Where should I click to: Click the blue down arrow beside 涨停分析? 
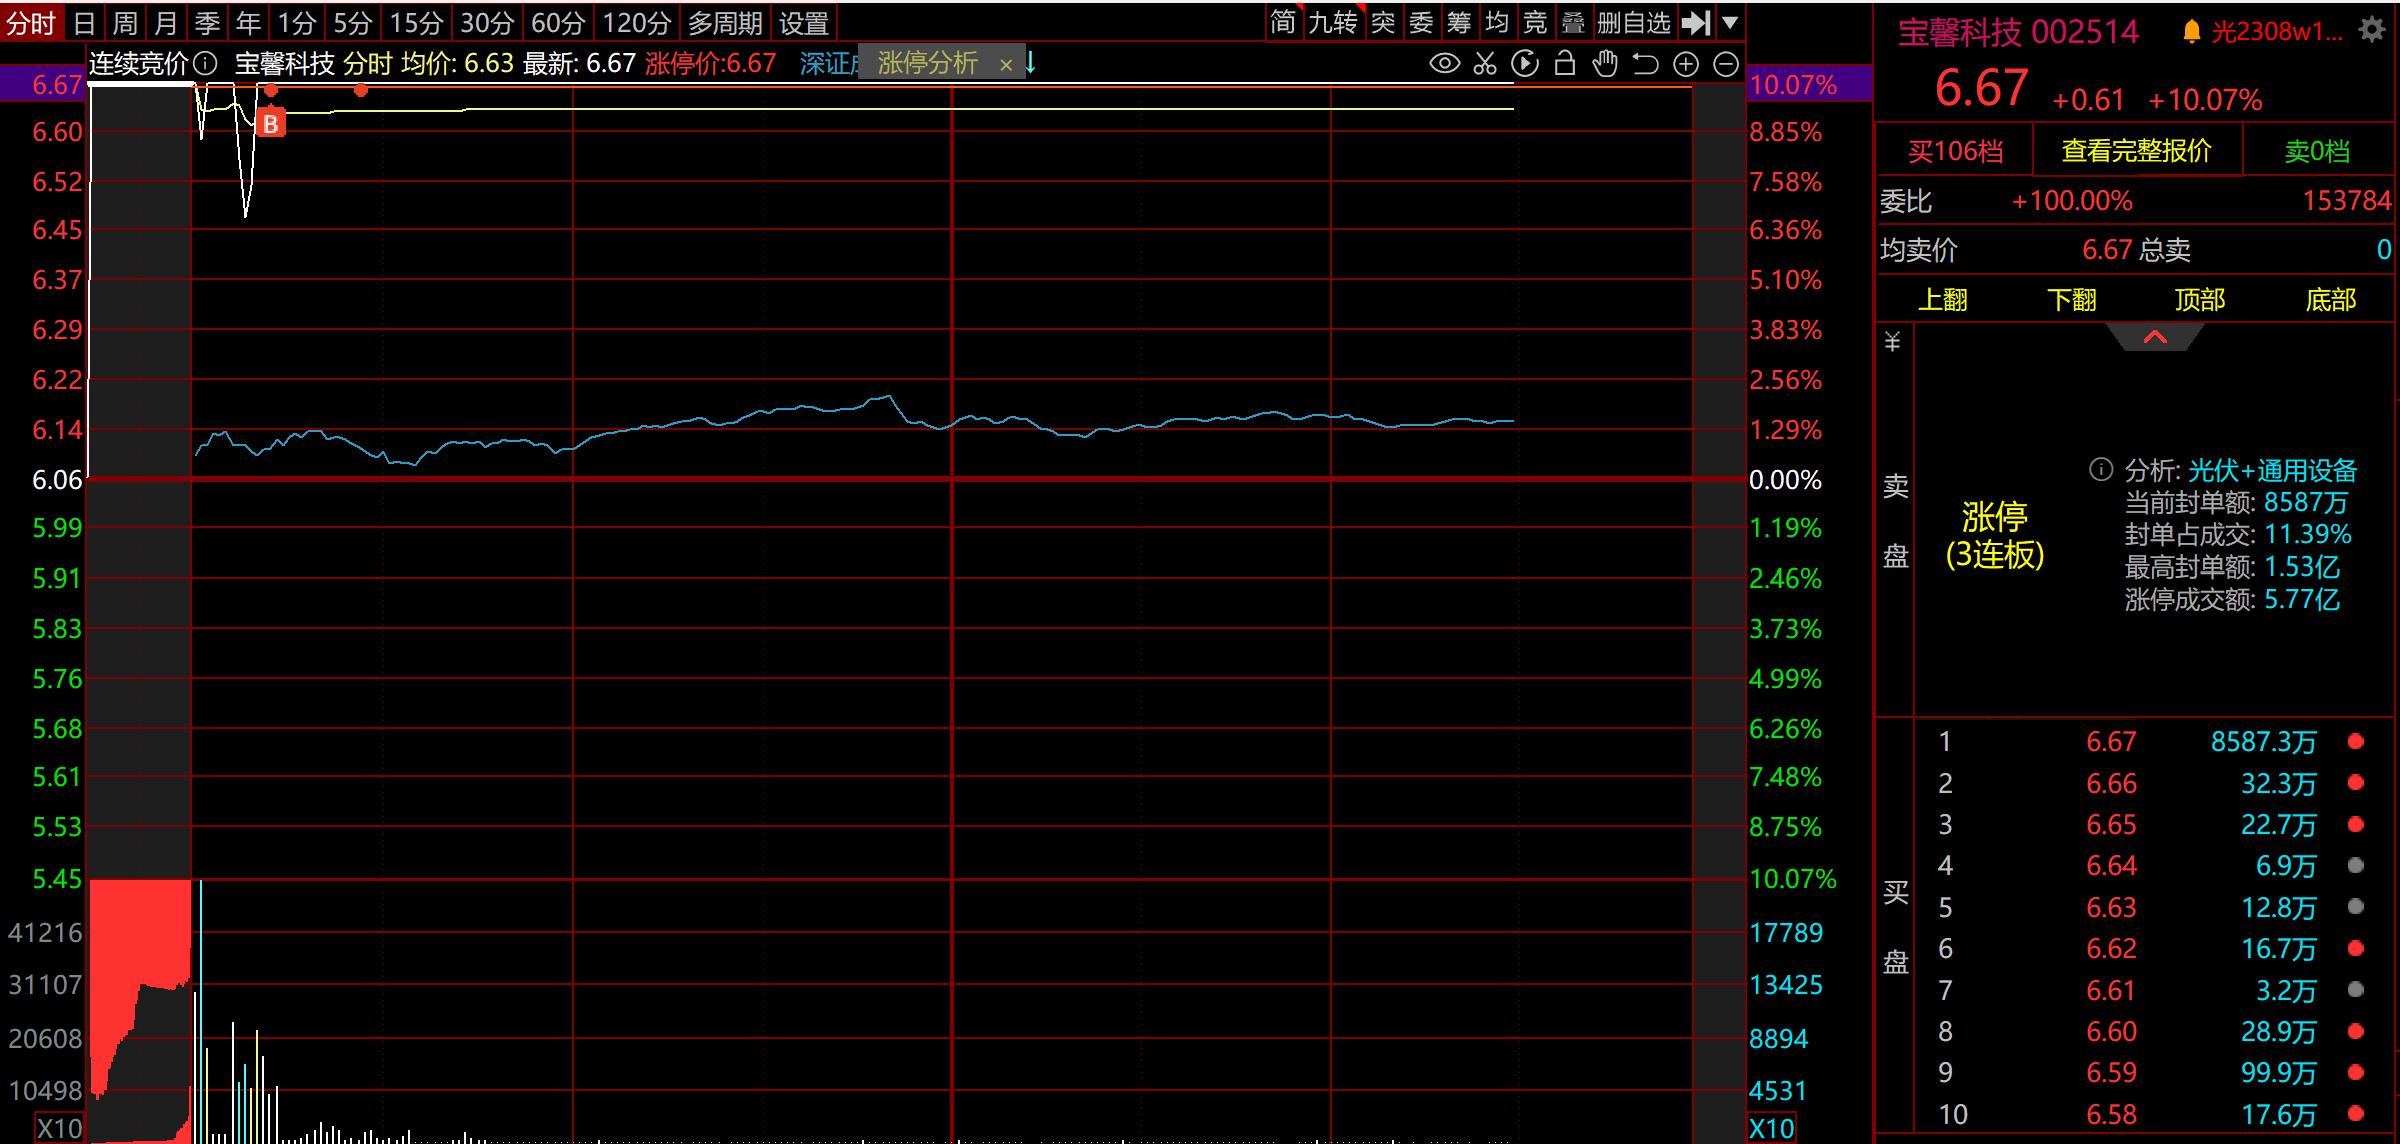(x=1031, y=64)
